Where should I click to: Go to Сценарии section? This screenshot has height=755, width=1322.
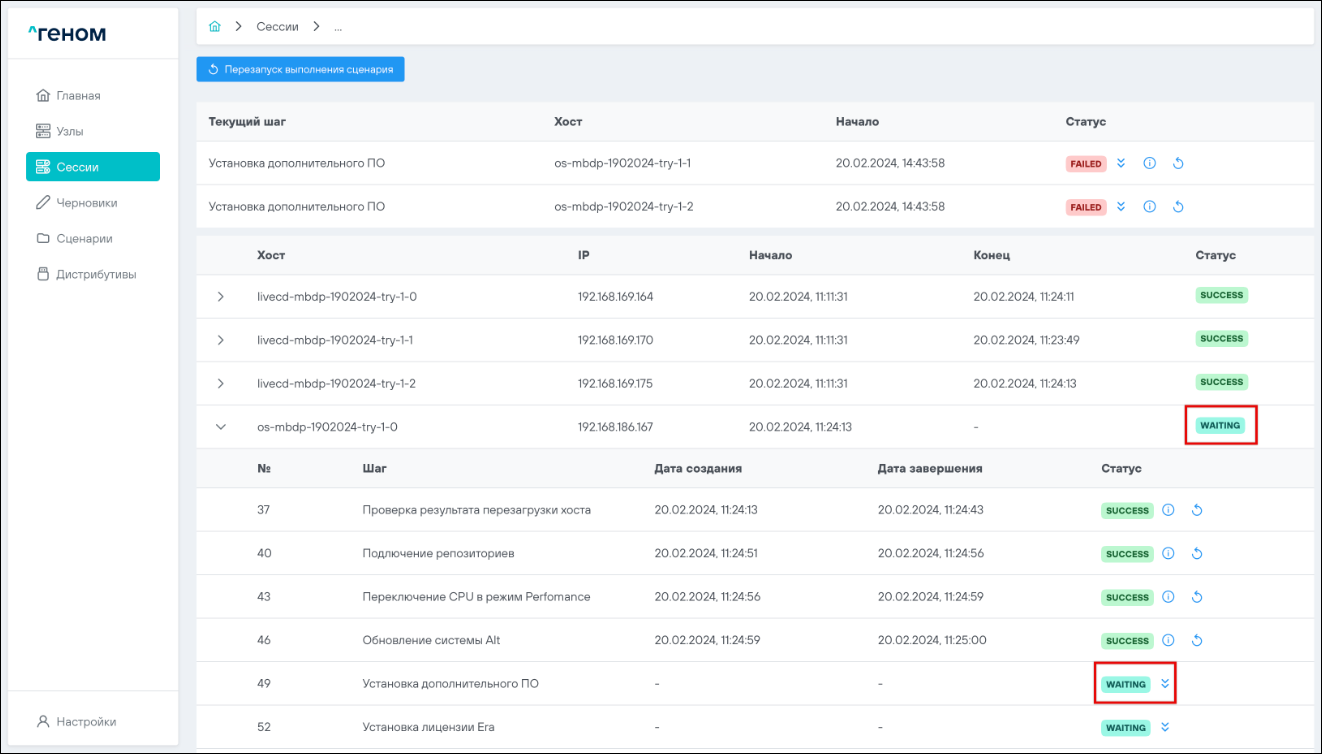(84, 239)
